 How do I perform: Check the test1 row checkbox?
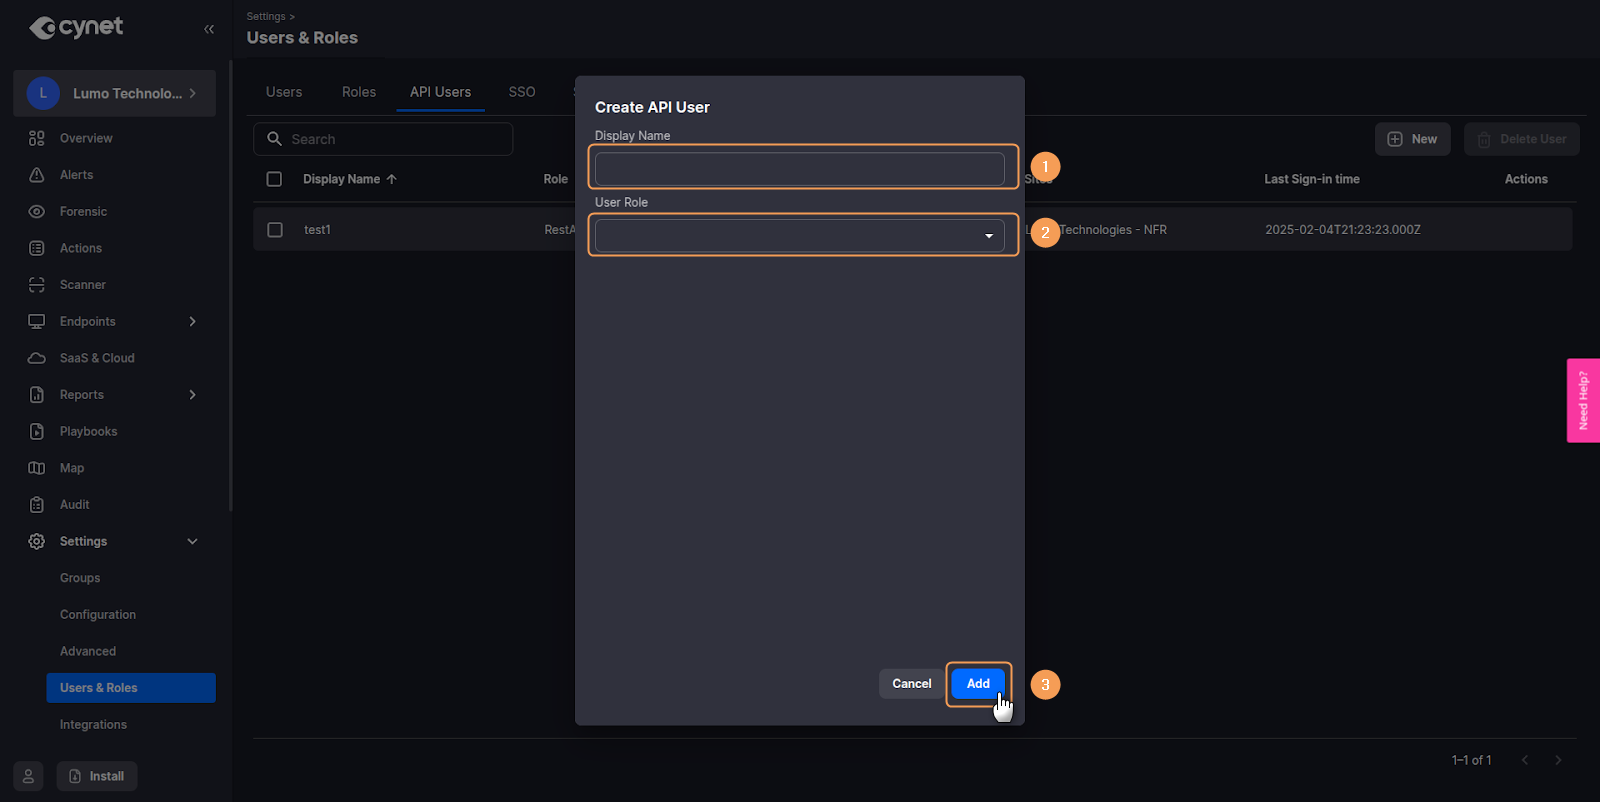[x=275, y=230]
